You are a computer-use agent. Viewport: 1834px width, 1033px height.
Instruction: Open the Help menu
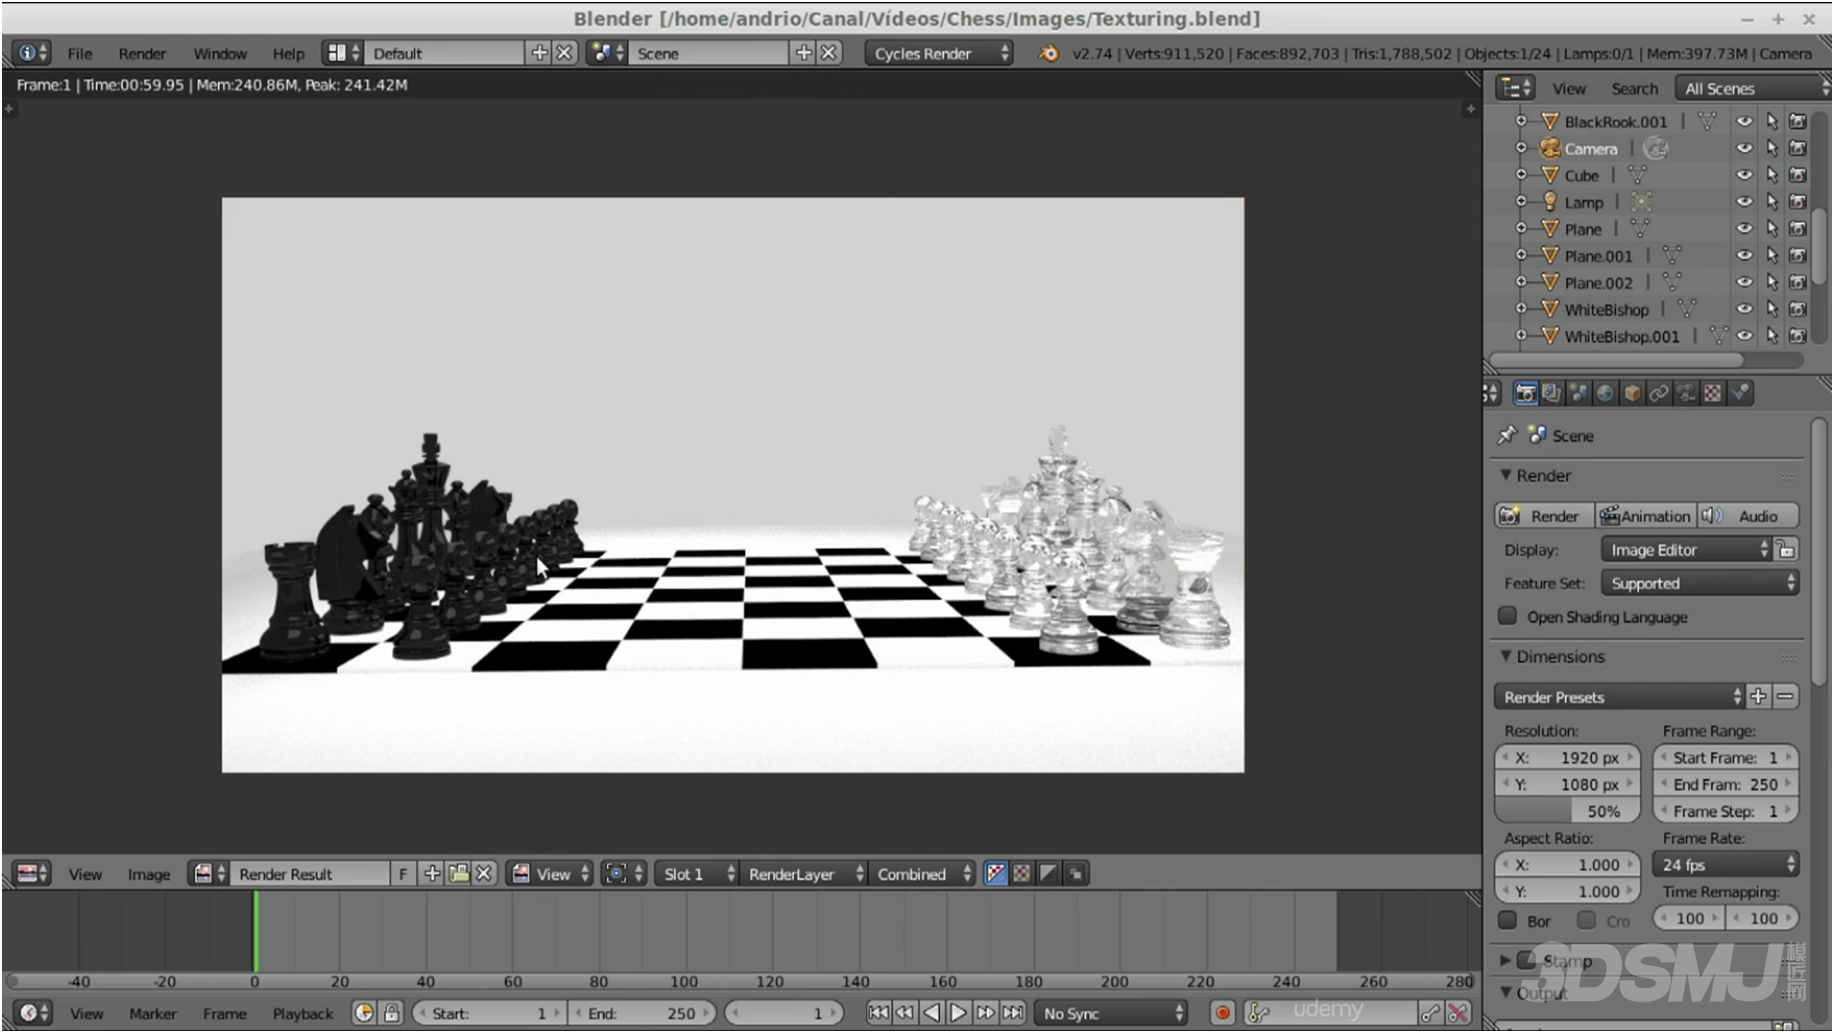(x=288, y=53)
